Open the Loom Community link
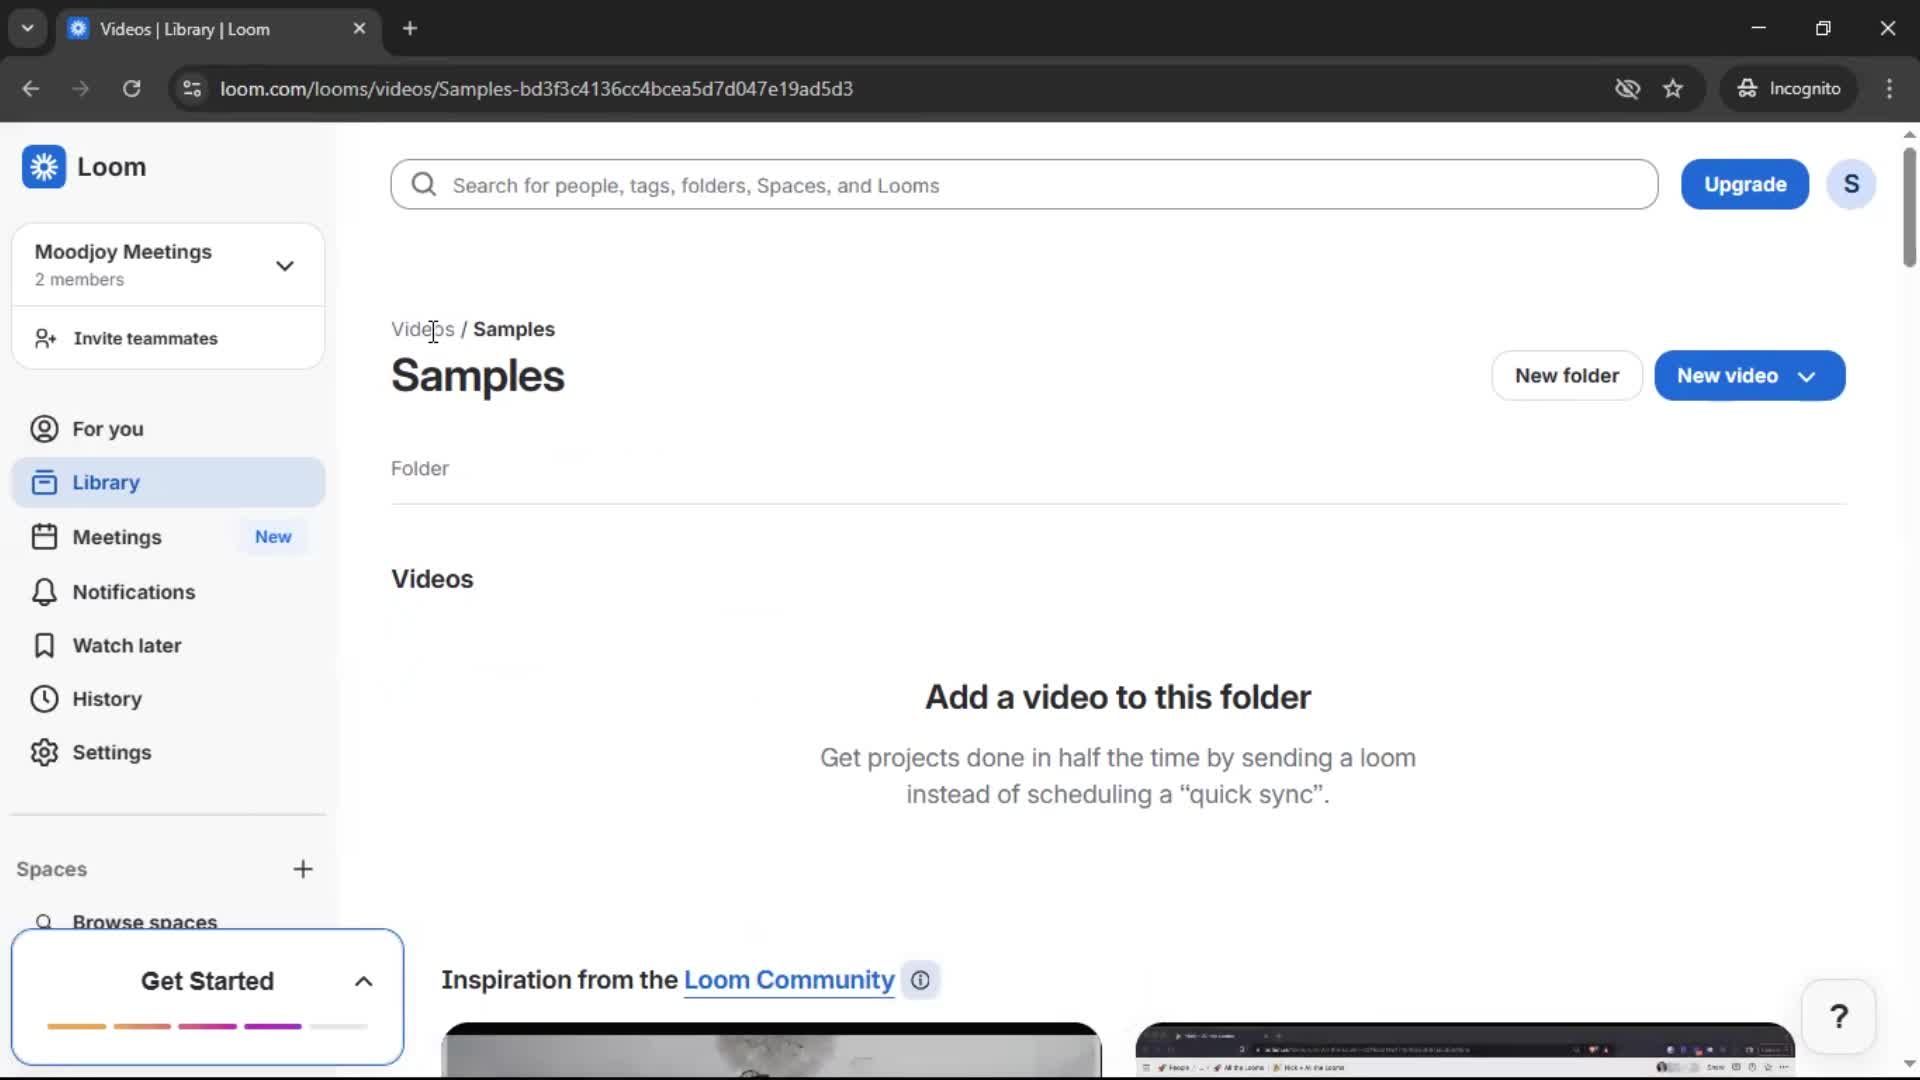The image size is (1920, 1080). 787,981
